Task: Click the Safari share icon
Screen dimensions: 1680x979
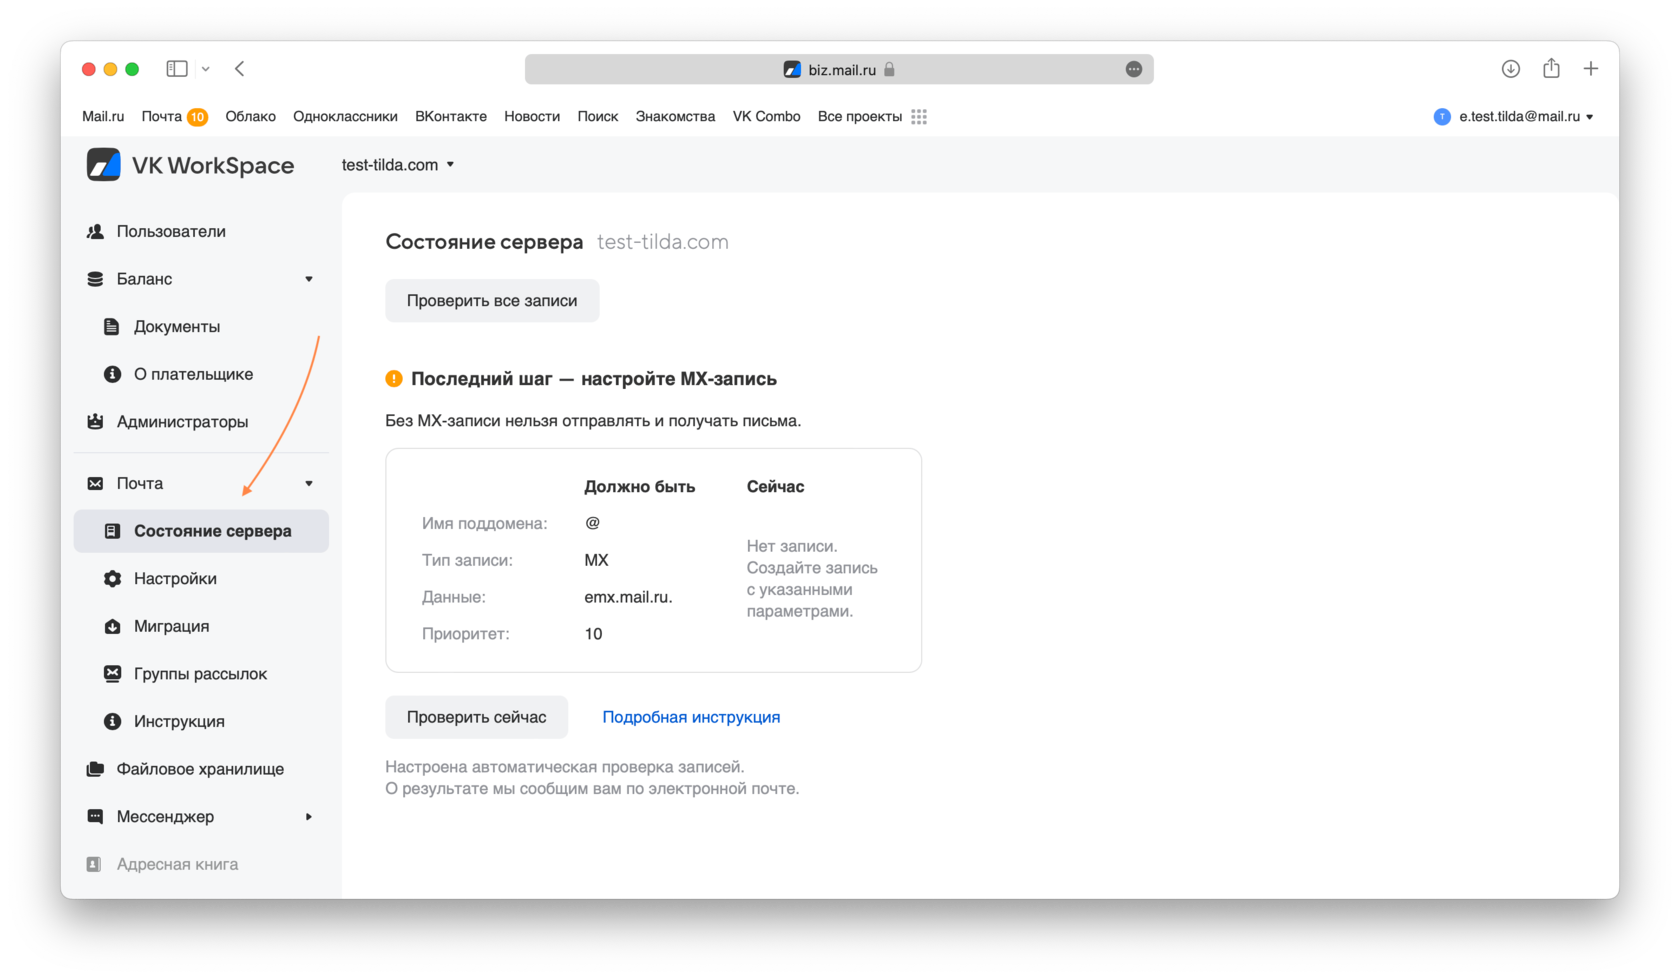Action: (1551, 68)
